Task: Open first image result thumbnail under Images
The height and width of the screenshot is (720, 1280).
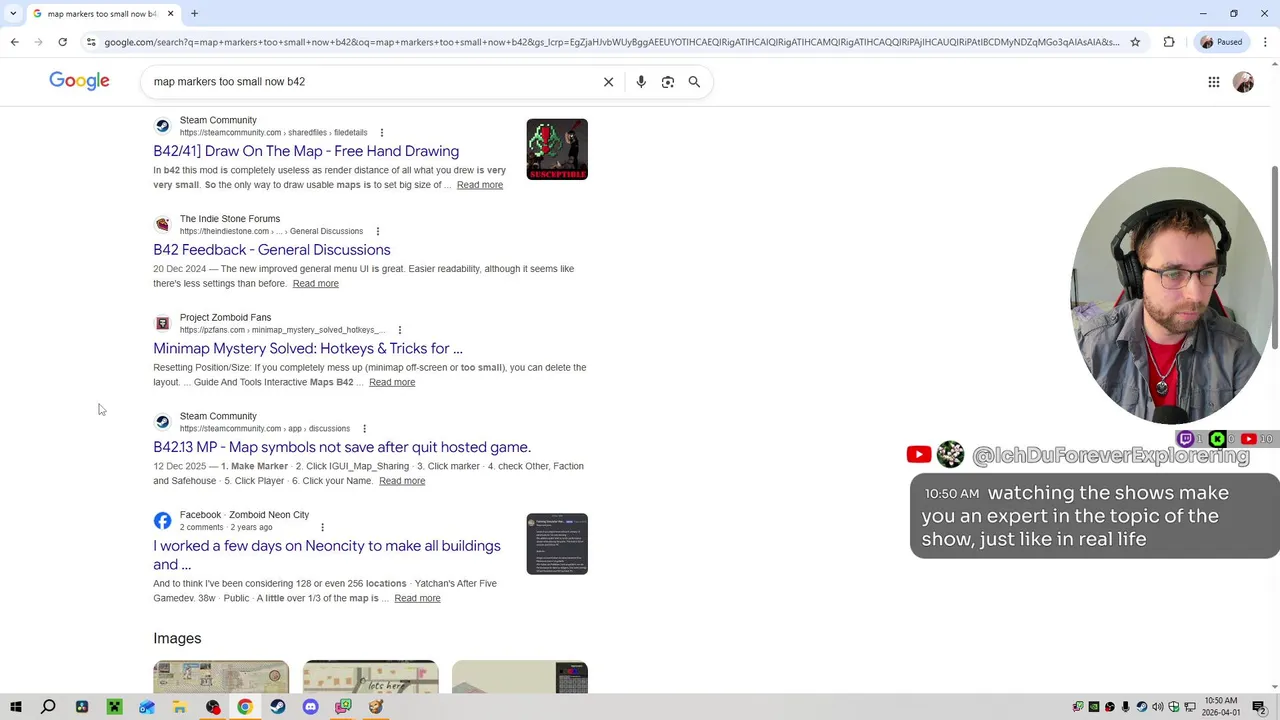Action: 221,677
